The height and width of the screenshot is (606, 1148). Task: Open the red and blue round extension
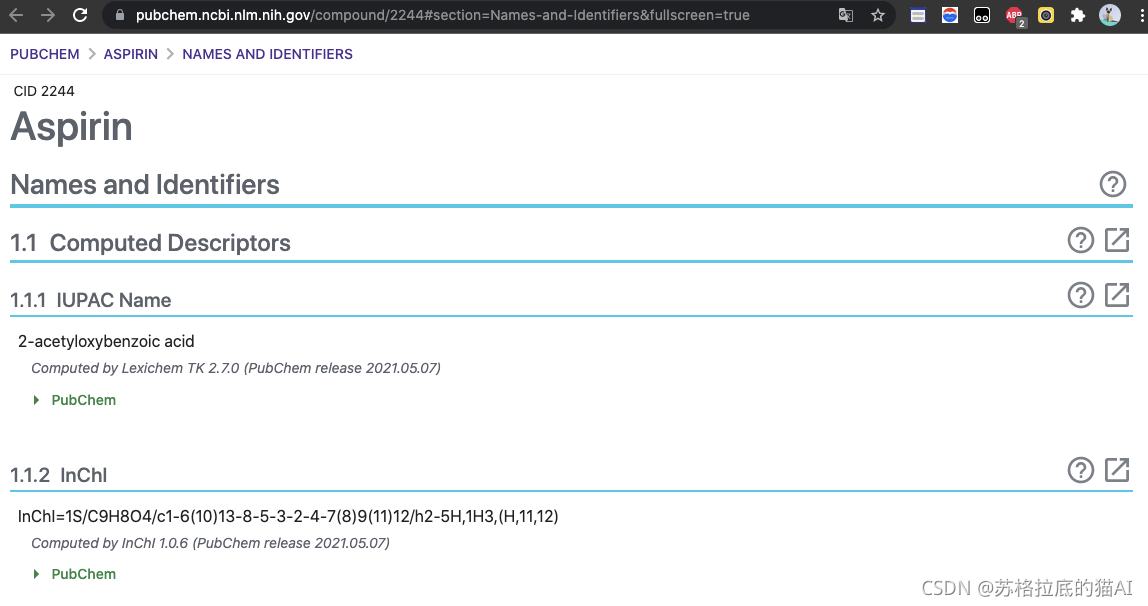[x=950, y=15]
